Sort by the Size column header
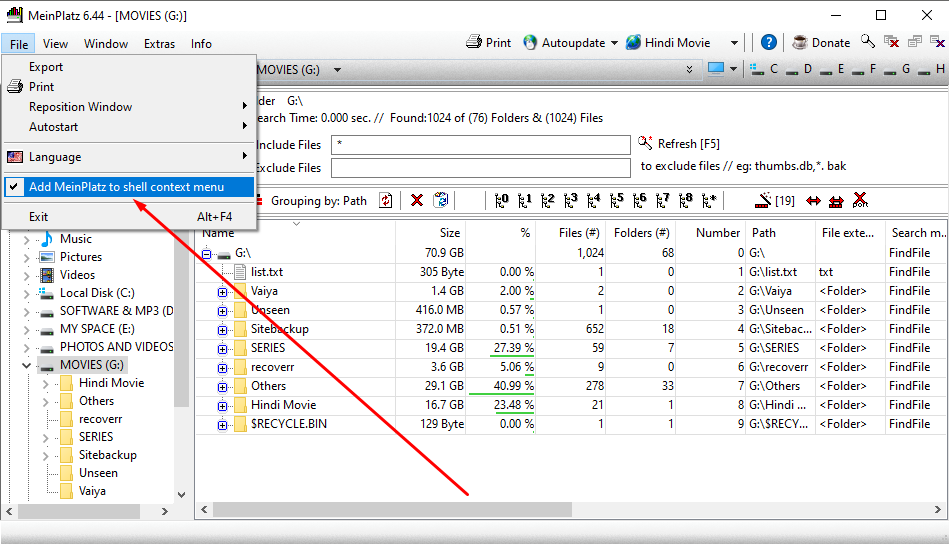The image size is (949, 544). [430, 233]
